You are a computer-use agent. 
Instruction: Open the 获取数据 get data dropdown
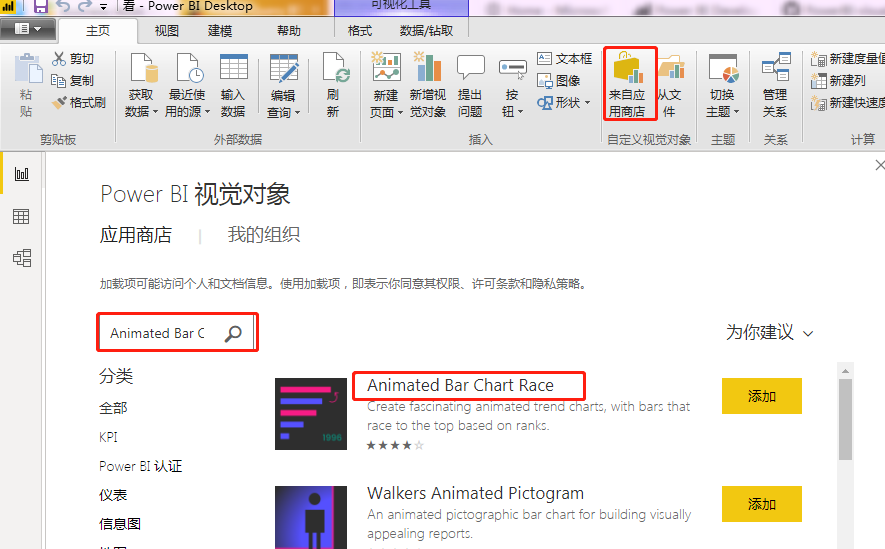pyautogui.click(x=141, y=85)
